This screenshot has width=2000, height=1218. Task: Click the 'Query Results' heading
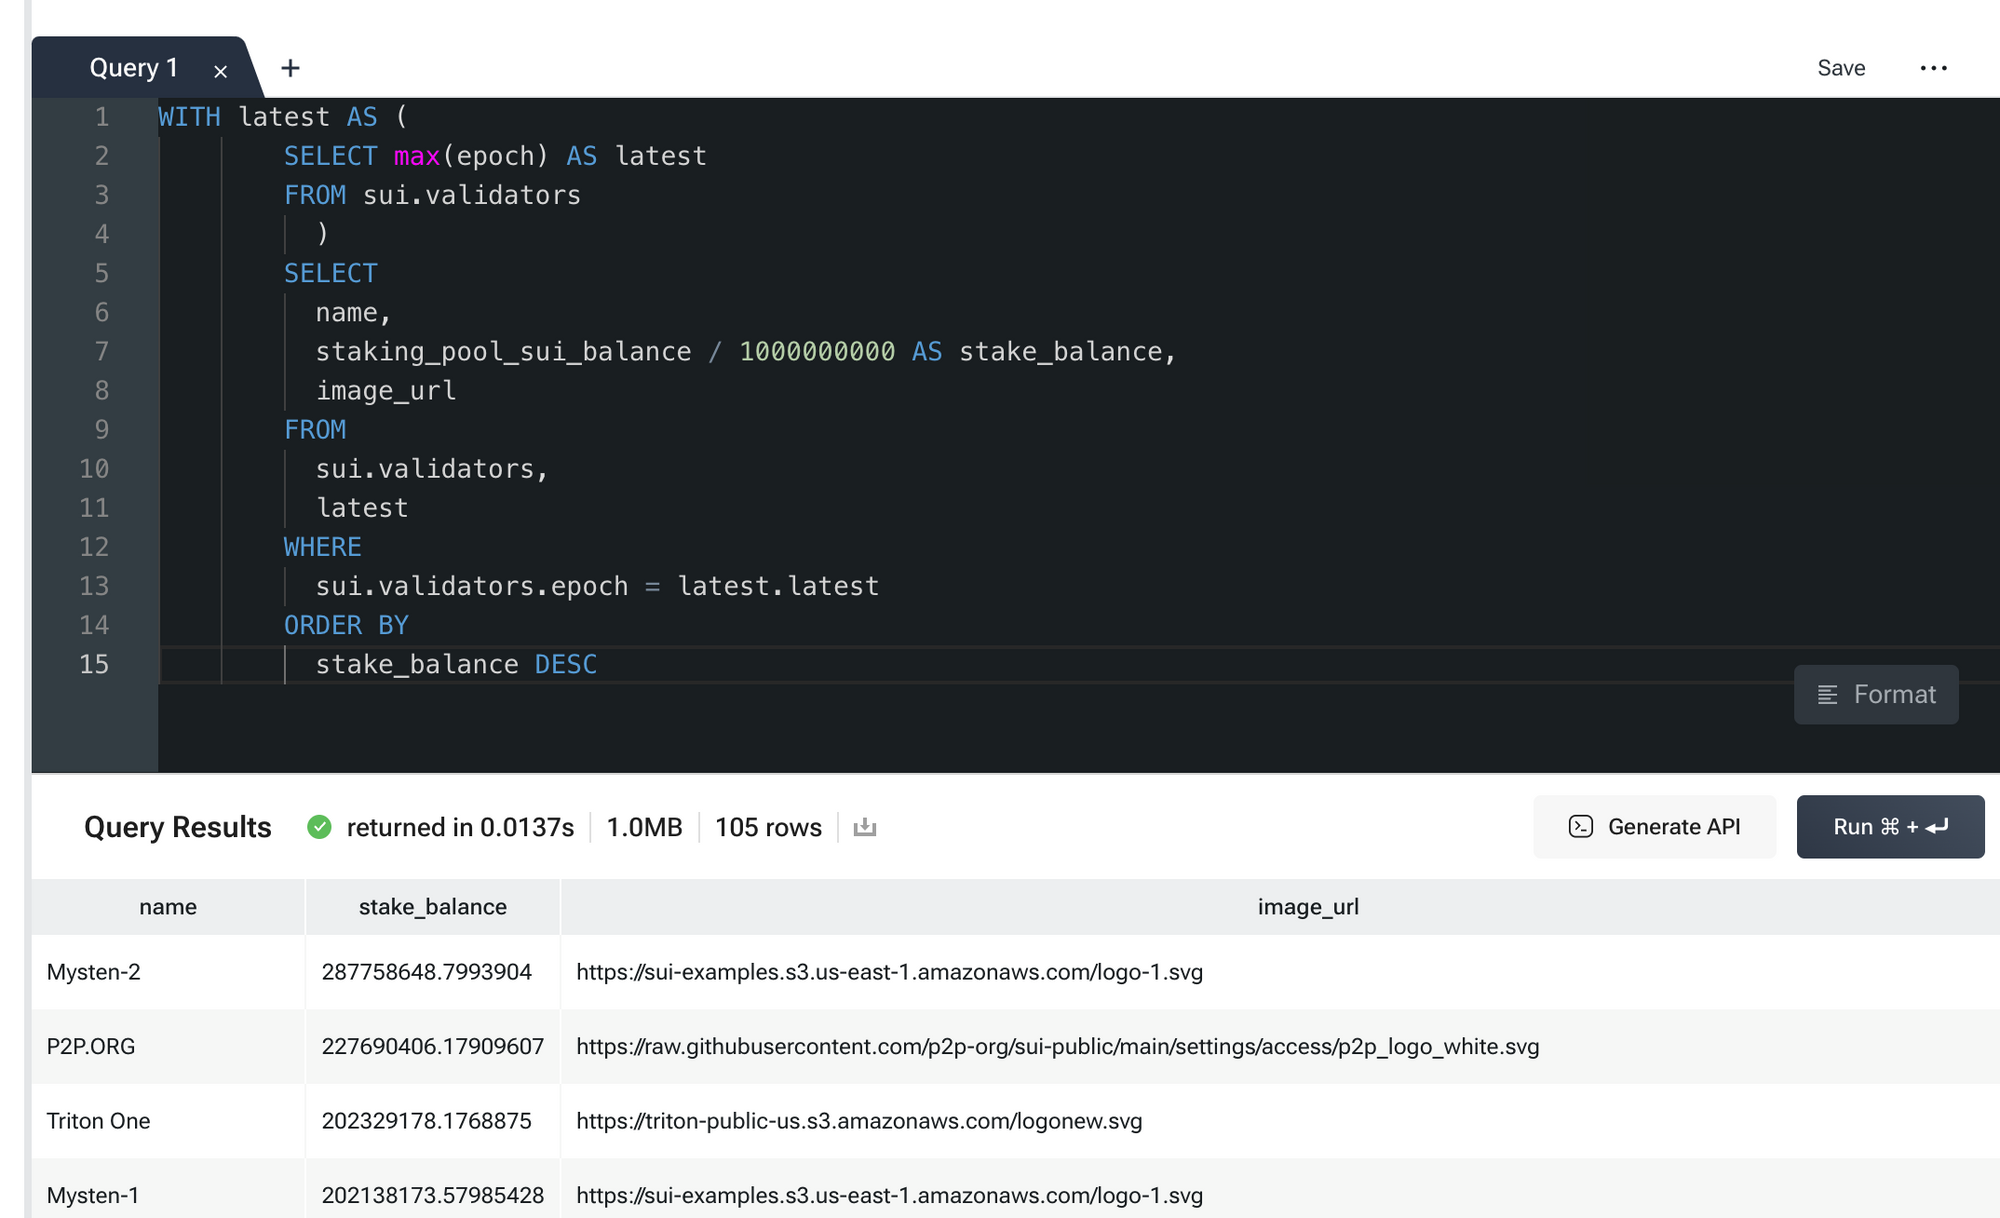point(178,827)
